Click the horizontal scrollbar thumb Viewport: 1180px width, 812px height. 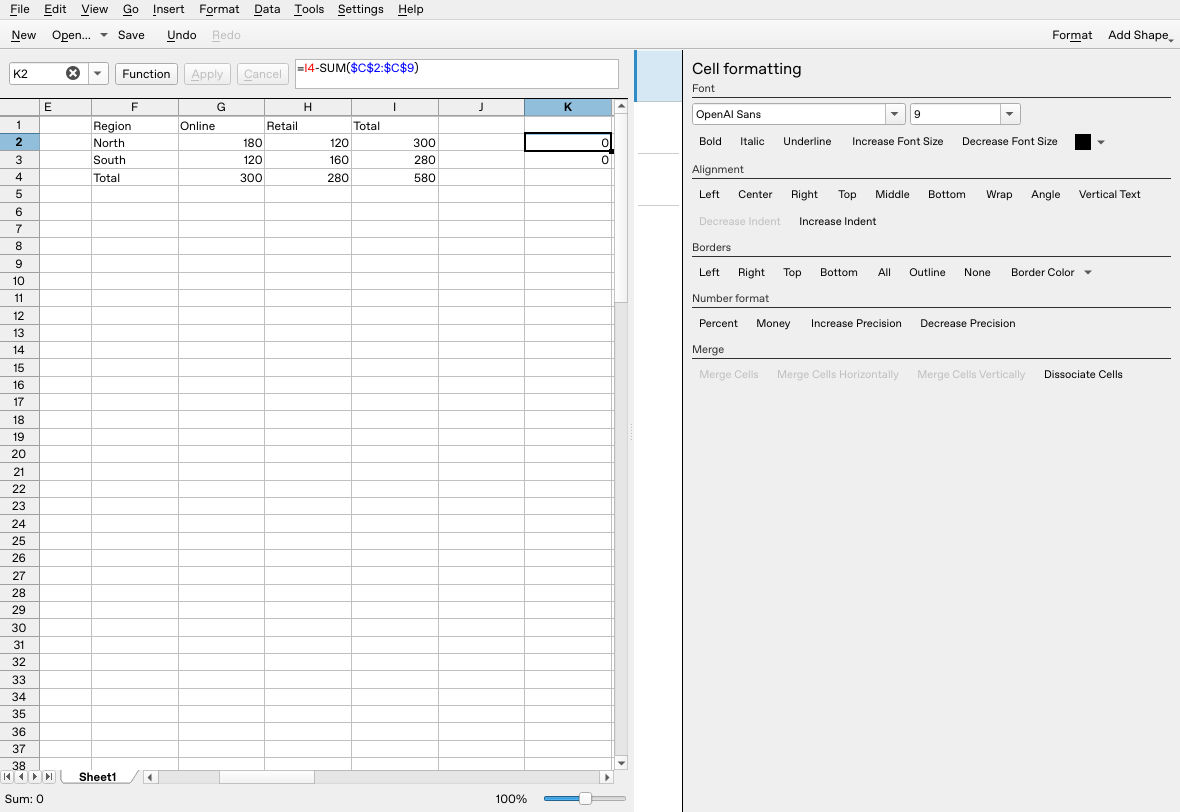click(x=266, y=777)
